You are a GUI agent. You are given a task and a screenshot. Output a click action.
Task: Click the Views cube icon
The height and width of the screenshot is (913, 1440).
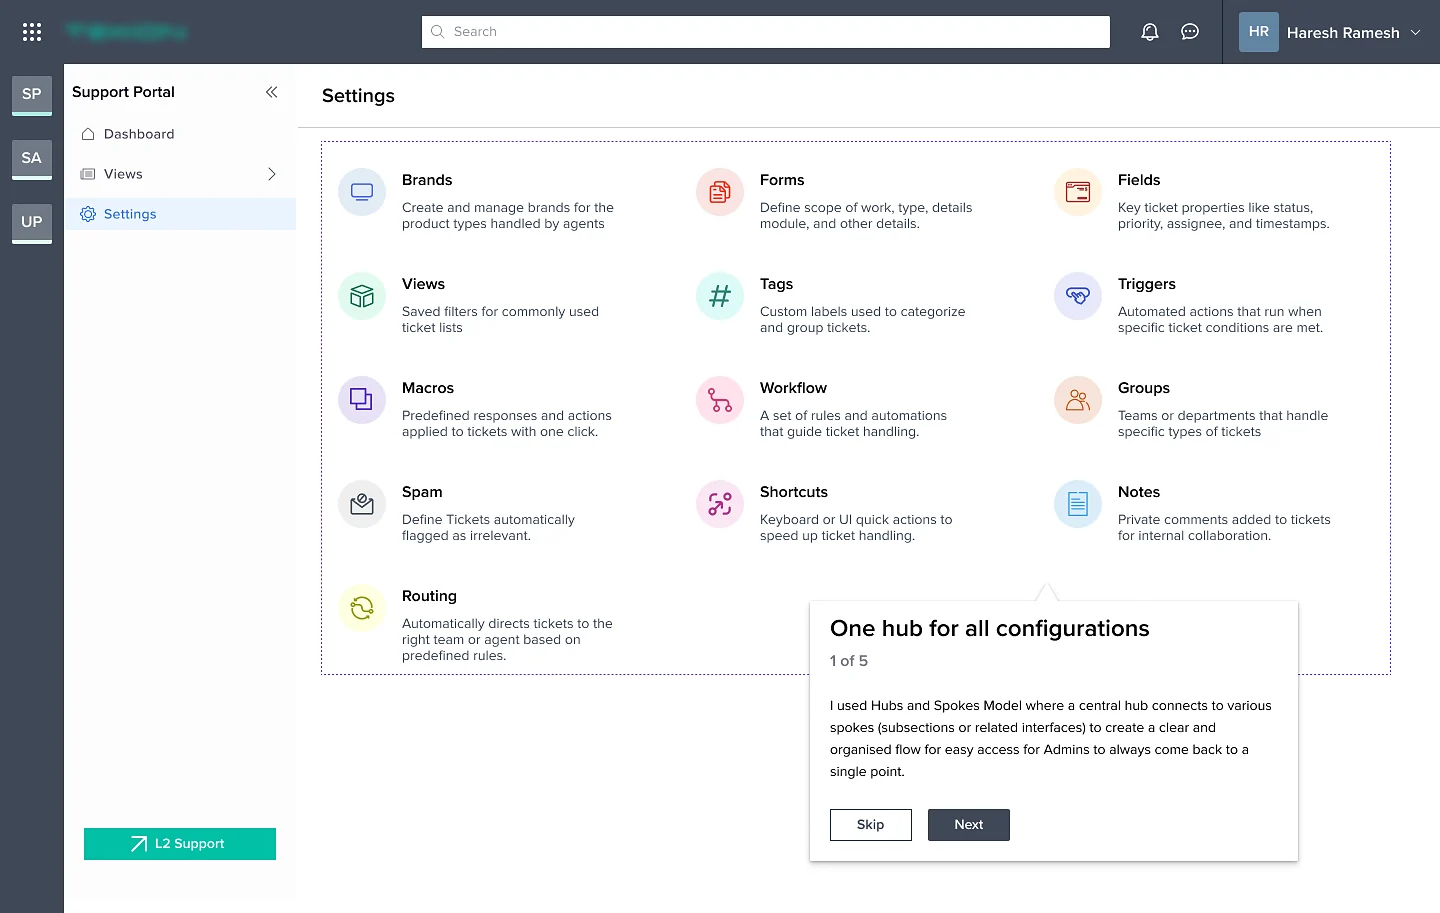point(362,296)
